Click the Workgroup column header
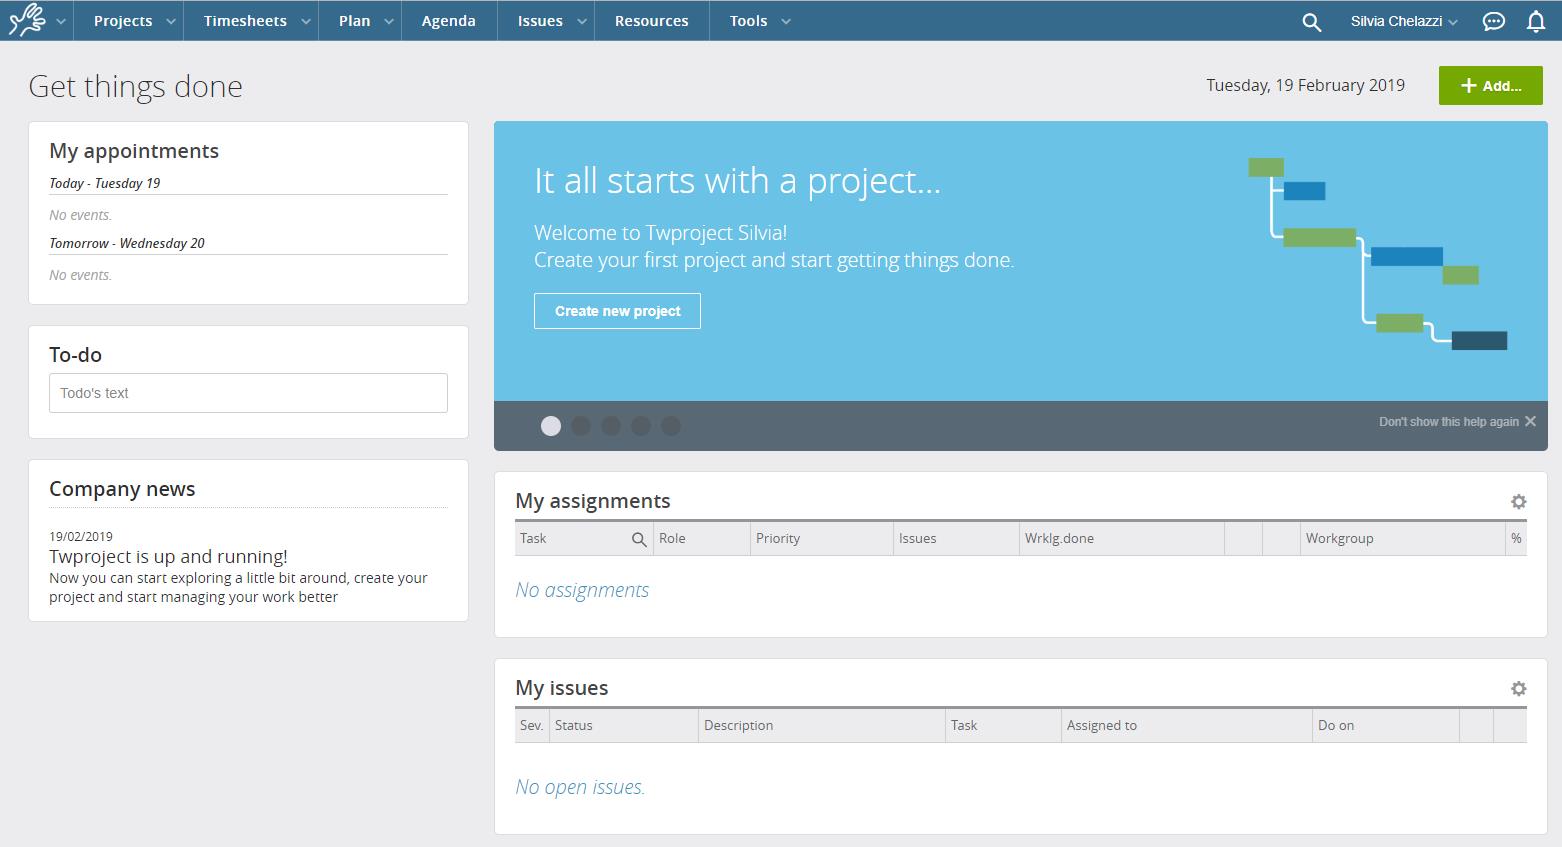The height and width of the screenshot is (847, 1562). click(1339, 538)
